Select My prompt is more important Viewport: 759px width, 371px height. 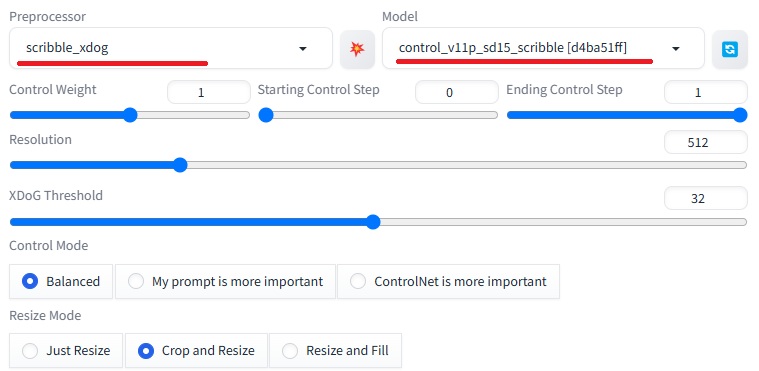[x=225, y=281]
